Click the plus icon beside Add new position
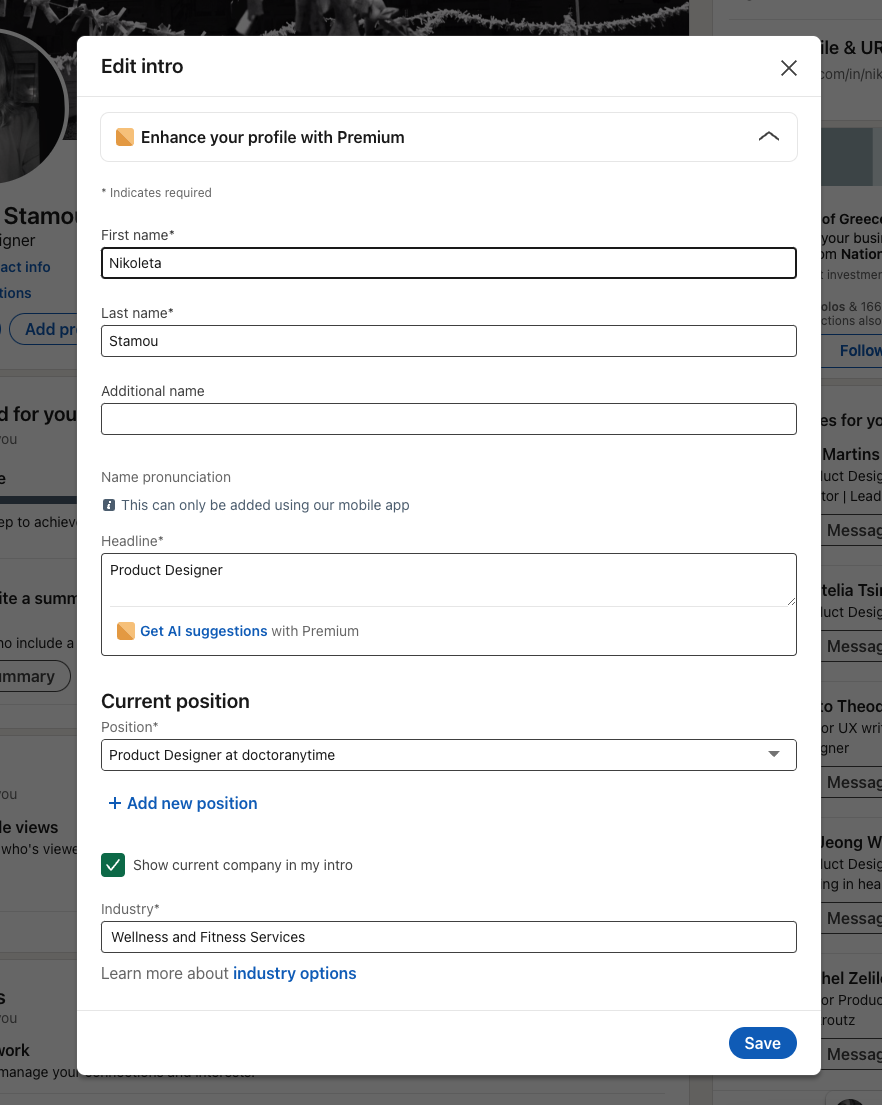The image size is (882, 1105). [114, 803]
